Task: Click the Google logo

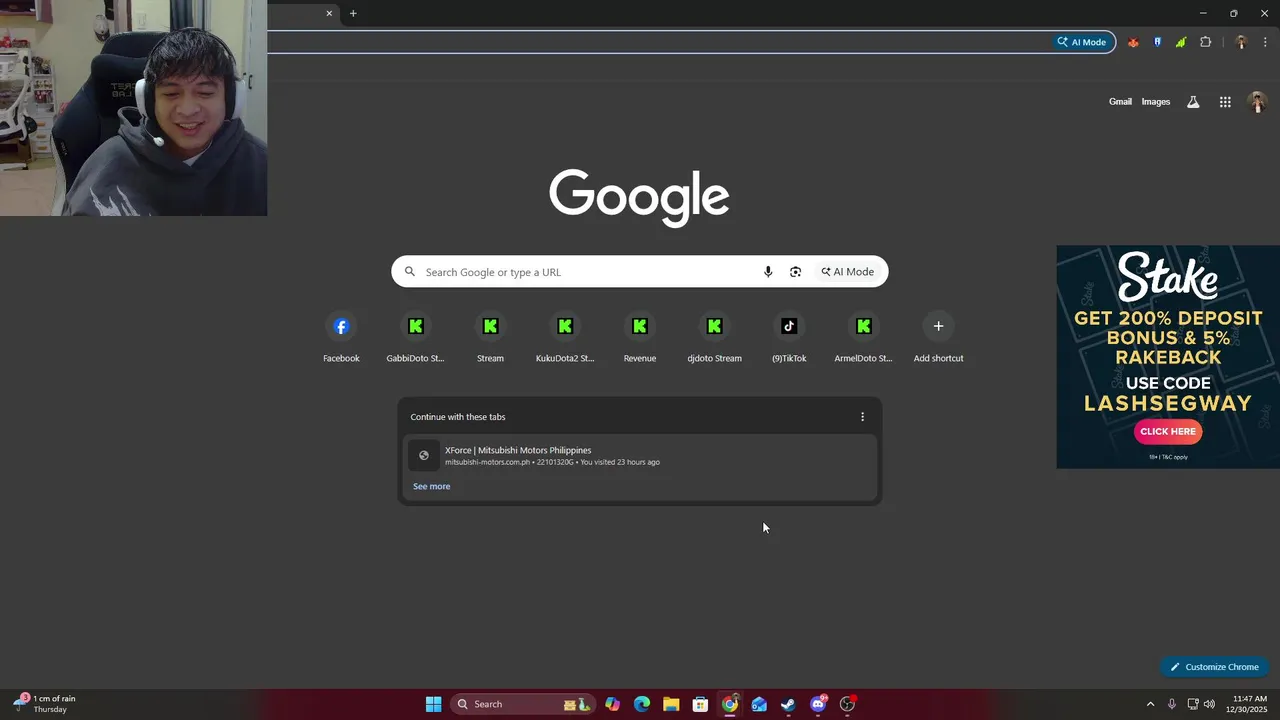Action: tap(639, 197)
